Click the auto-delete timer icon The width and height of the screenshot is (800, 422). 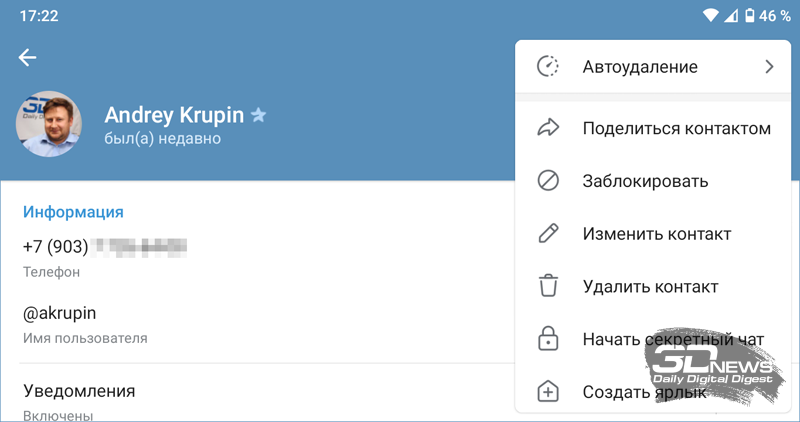tap(548, 67)
